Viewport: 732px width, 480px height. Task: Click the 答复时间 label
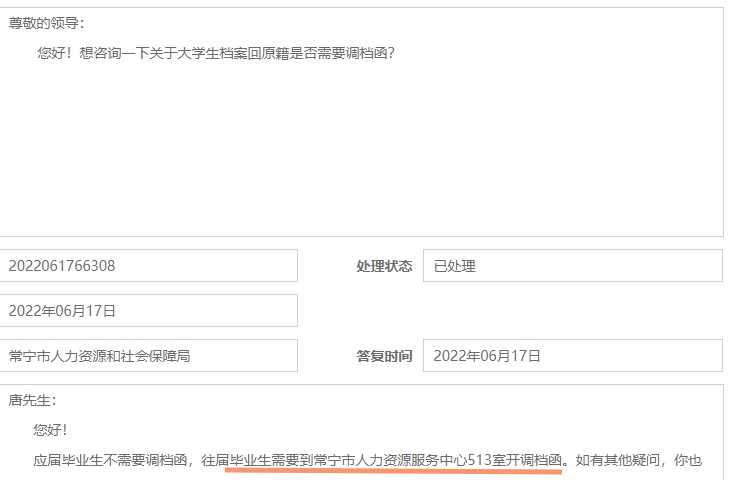384,356
